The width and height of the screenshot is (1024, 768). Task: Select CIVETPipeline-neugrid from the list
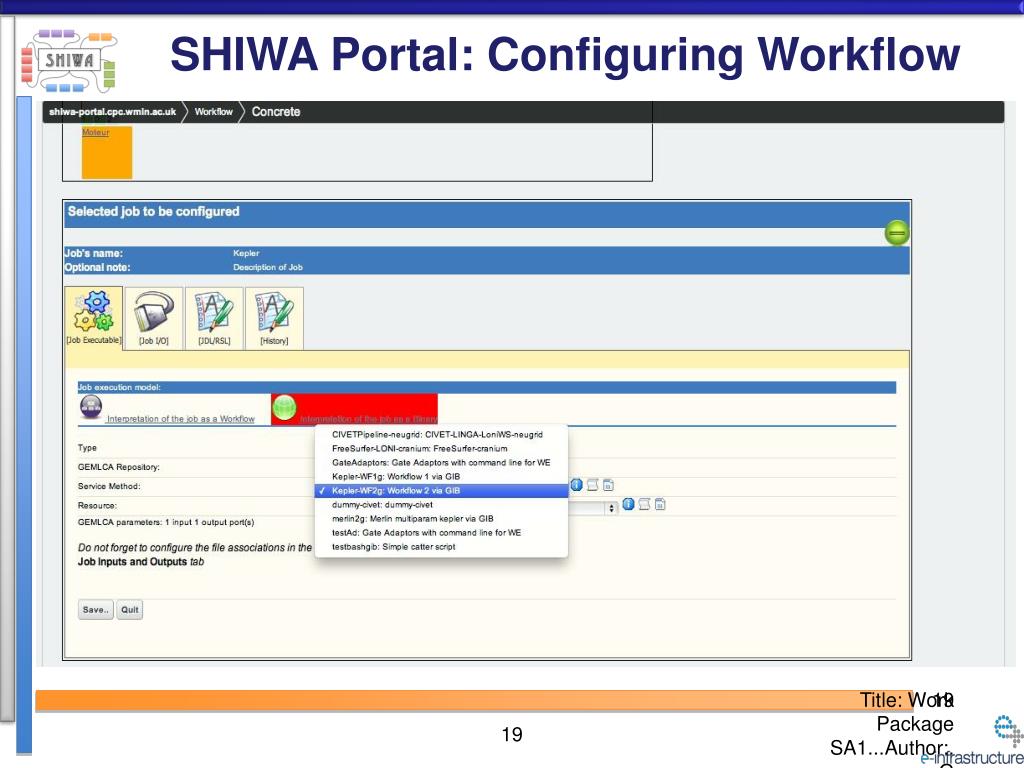click(x=441, y=434)
